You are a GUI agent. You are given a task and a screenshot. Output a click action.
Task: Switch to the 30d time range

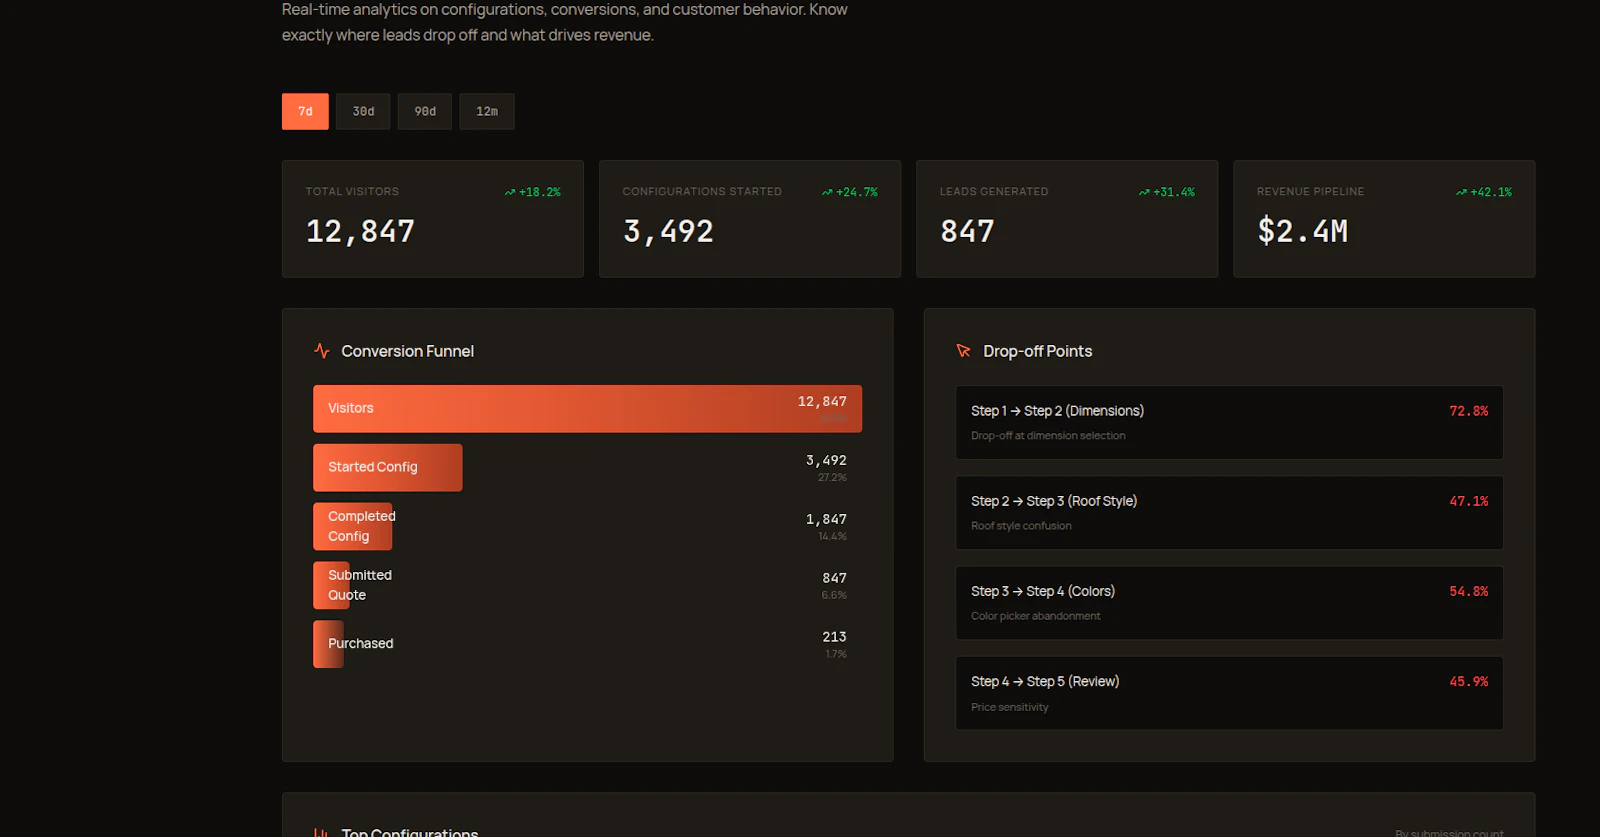pyautogui.click(x=363, y=111)
